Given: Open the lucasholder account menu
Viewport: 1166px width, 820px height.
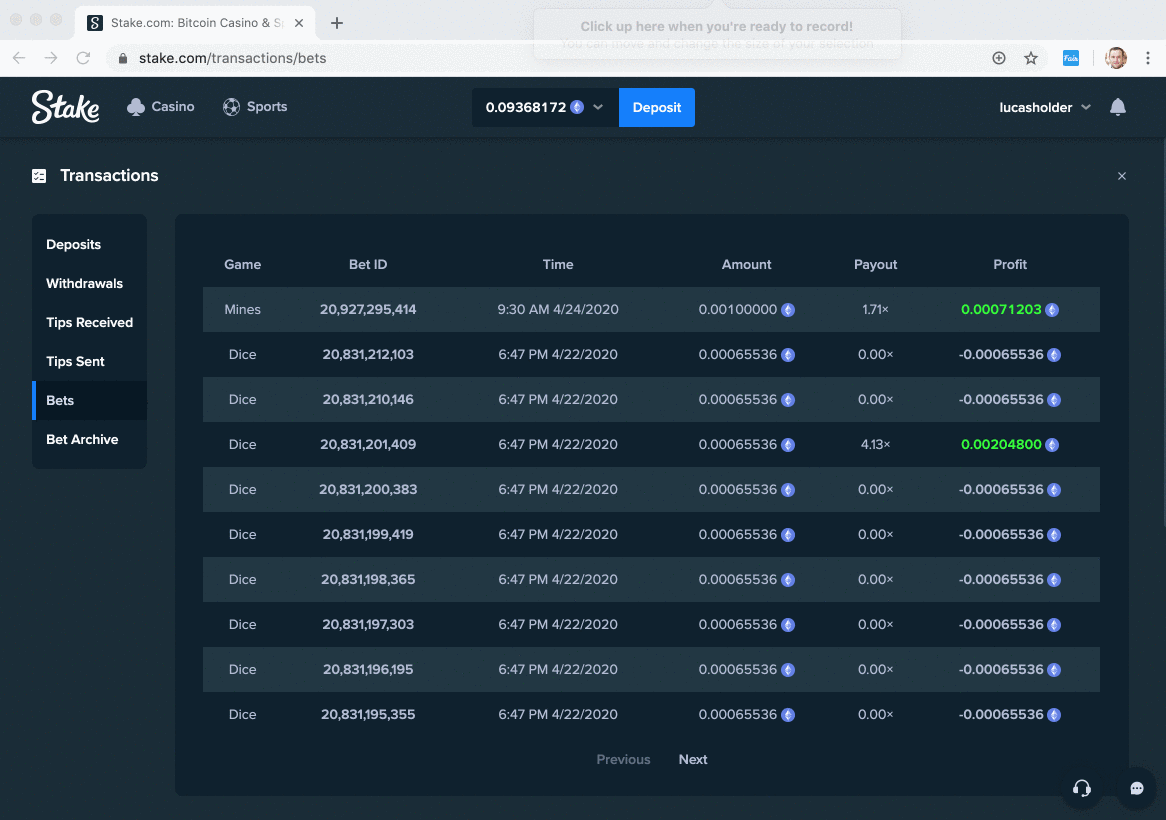Looking at the screenshot, I should (1045, 107).
